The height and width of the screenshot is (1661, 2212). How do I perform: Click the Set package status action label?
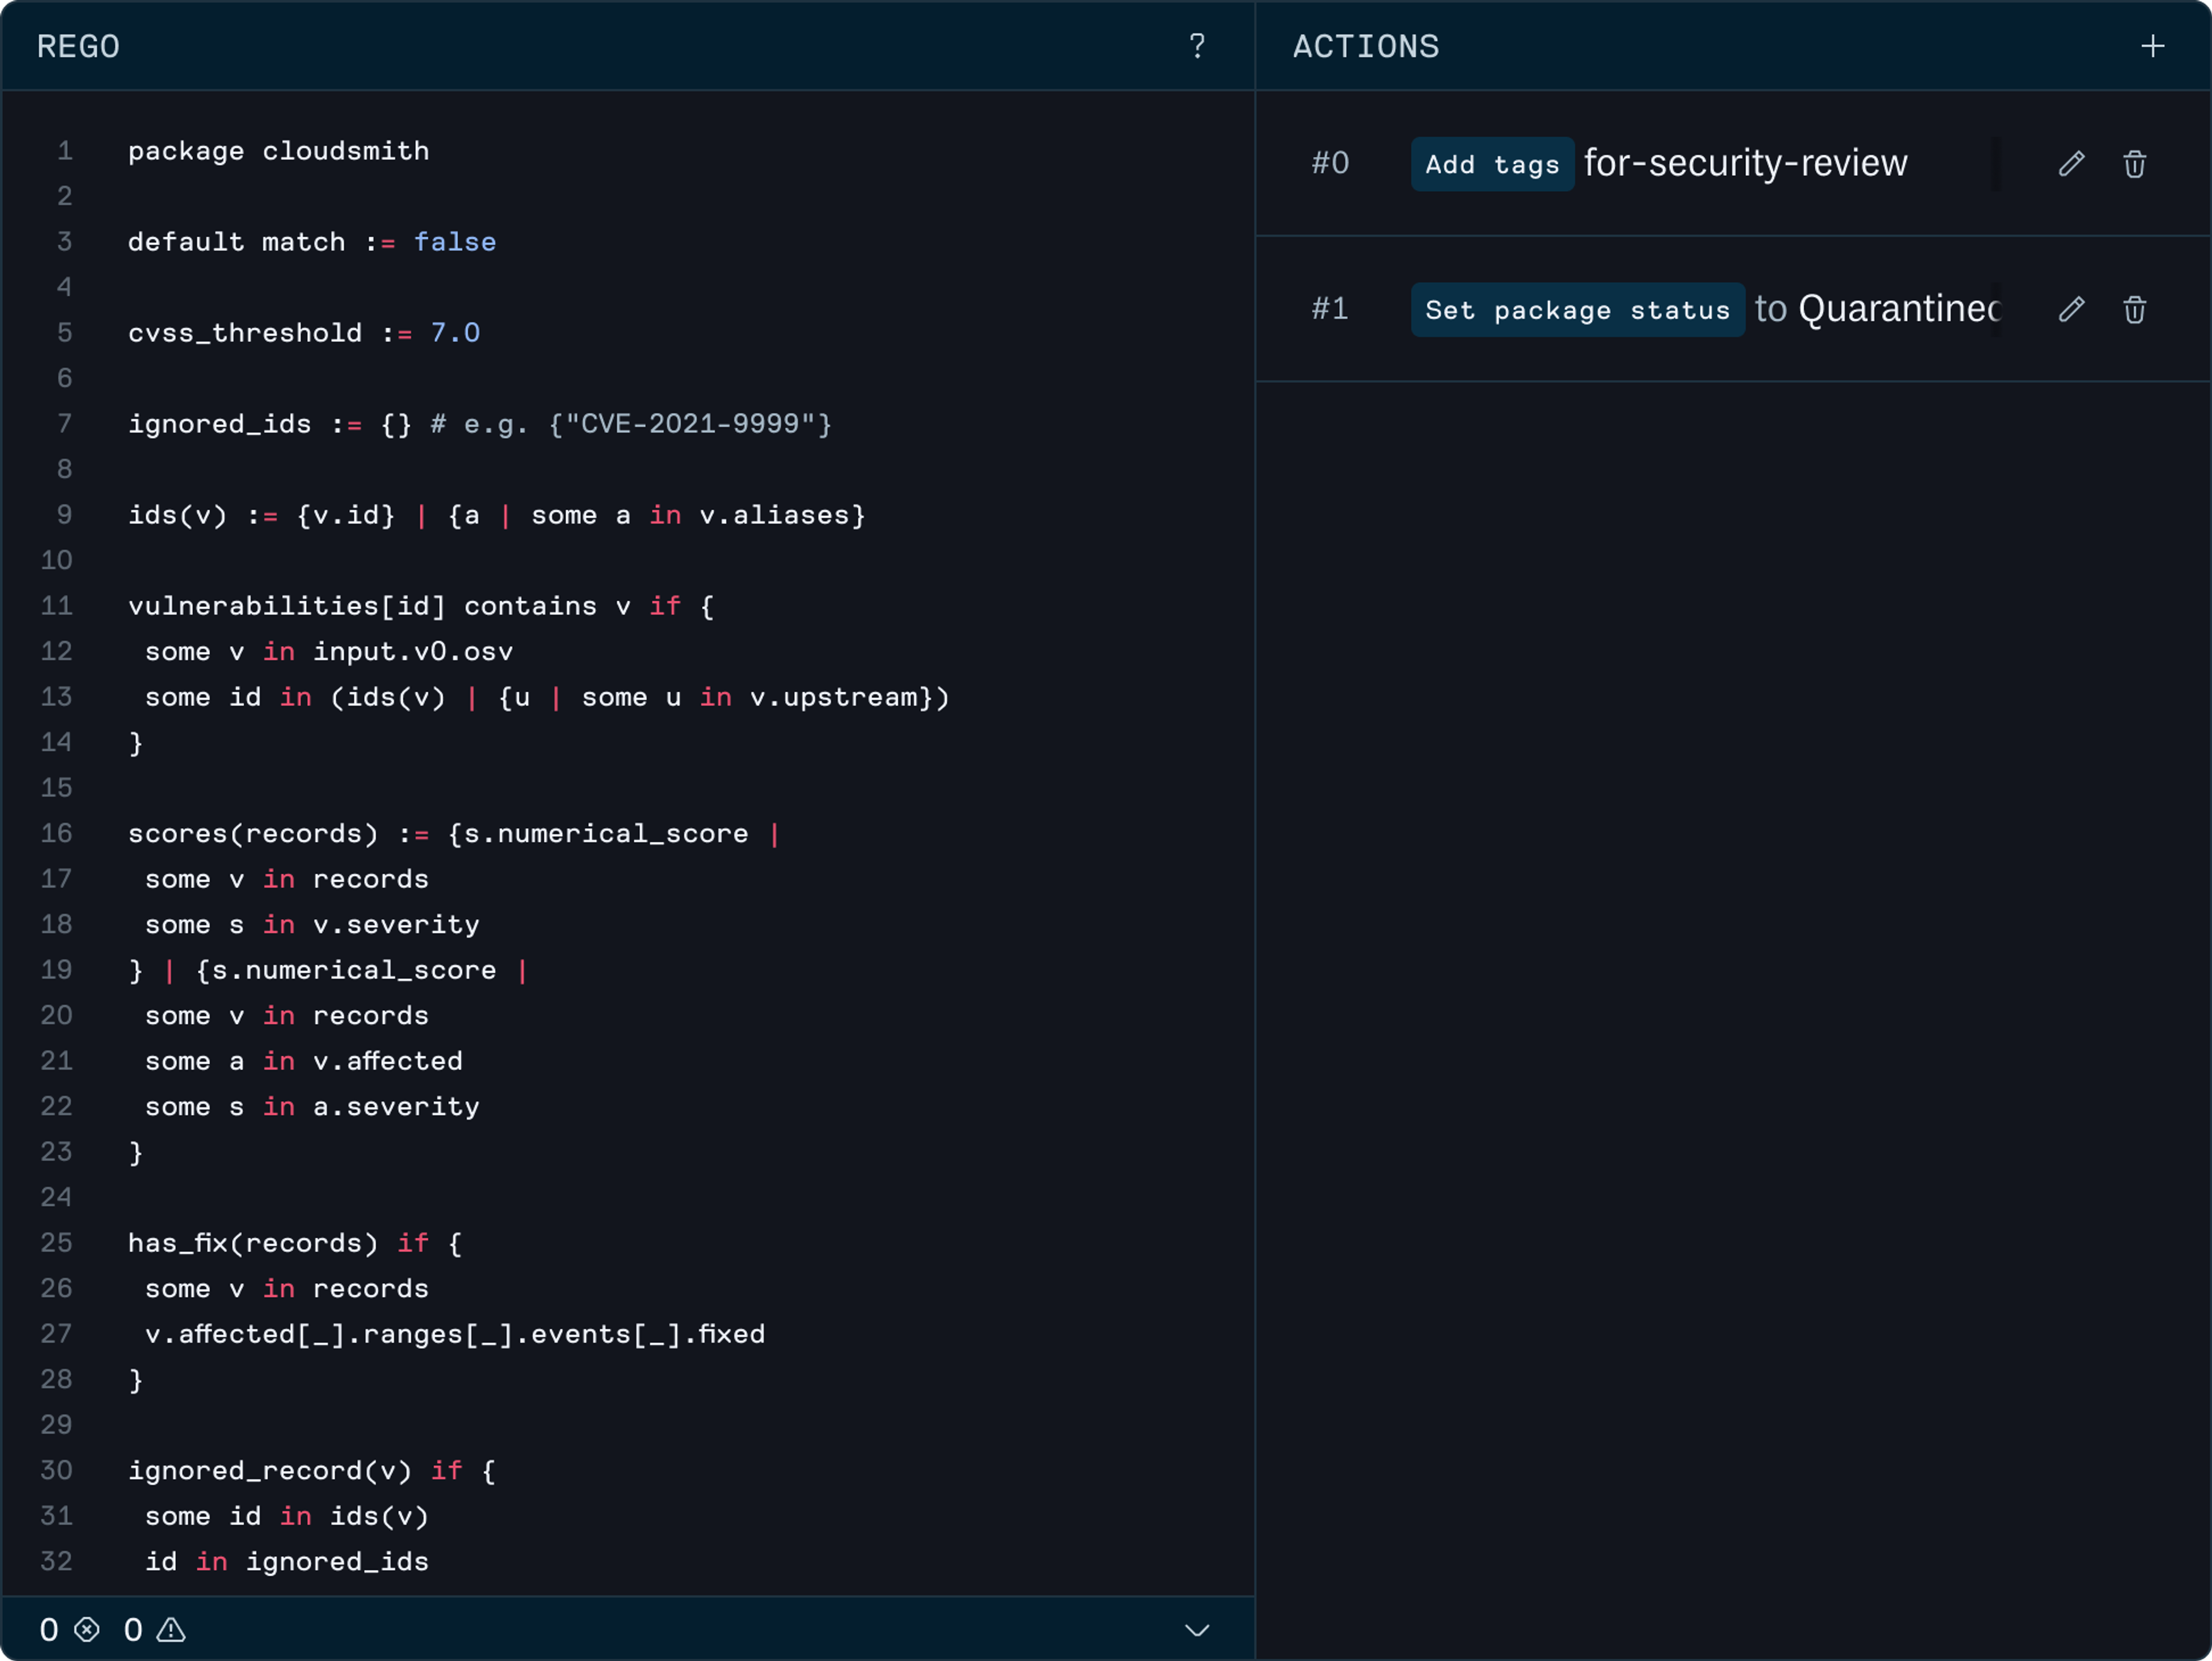click(x=1577, y=310)
